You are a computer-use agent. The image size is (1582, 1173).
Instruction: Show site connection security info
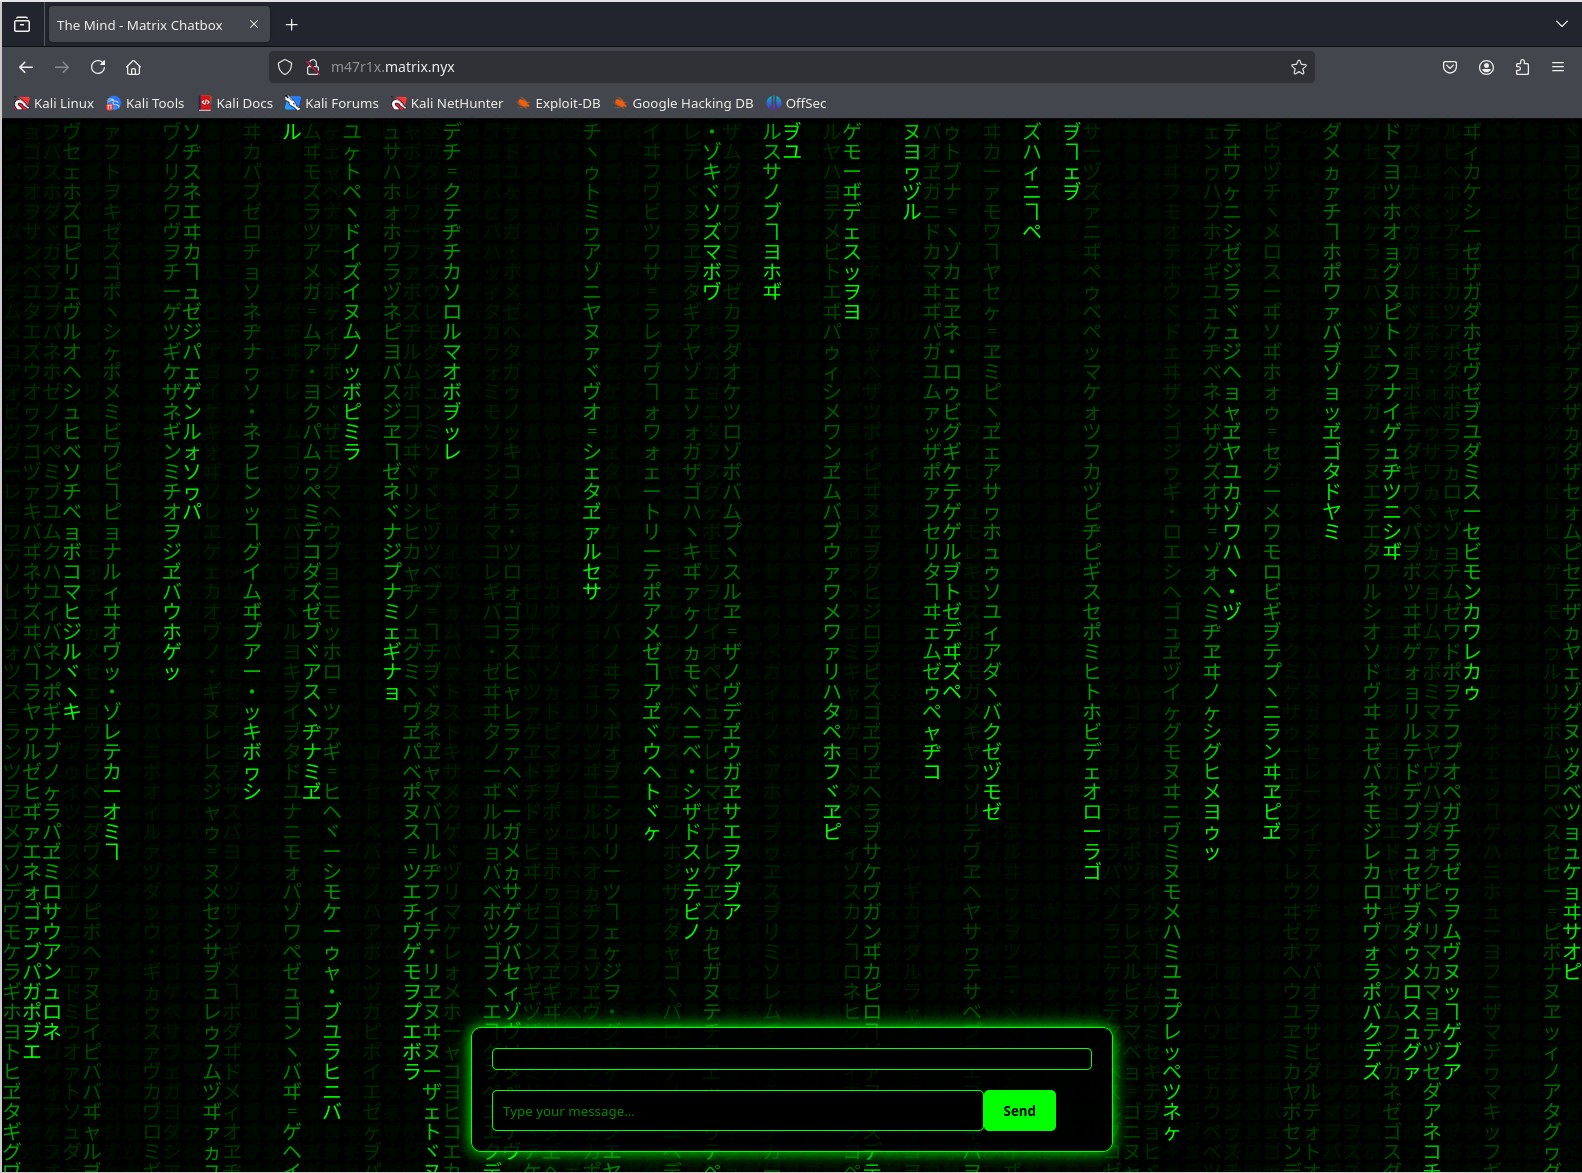[312, 67]
